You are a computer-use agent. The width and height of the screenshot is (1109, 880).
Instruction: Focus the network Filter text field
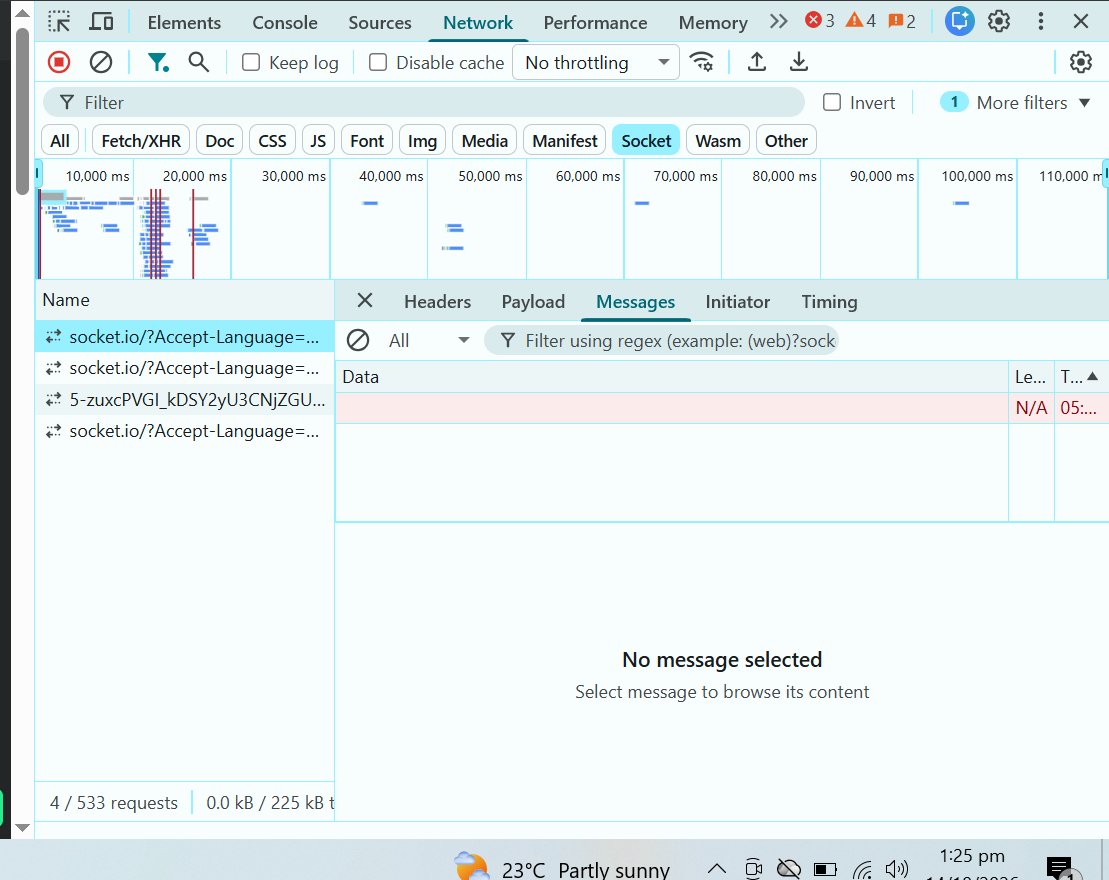(x=424, y=103)
